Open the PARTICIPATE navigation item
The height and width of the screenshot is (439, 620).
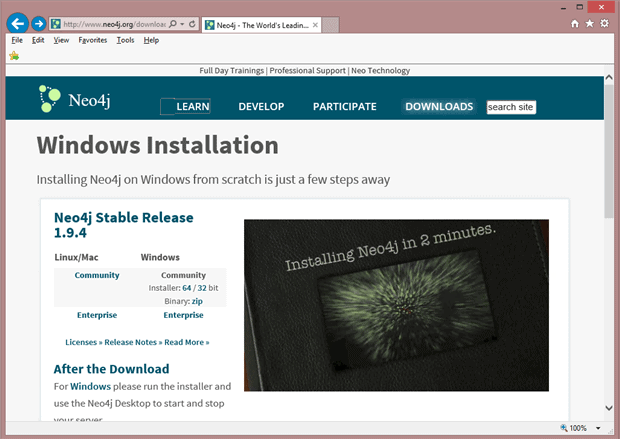(344, 106)
